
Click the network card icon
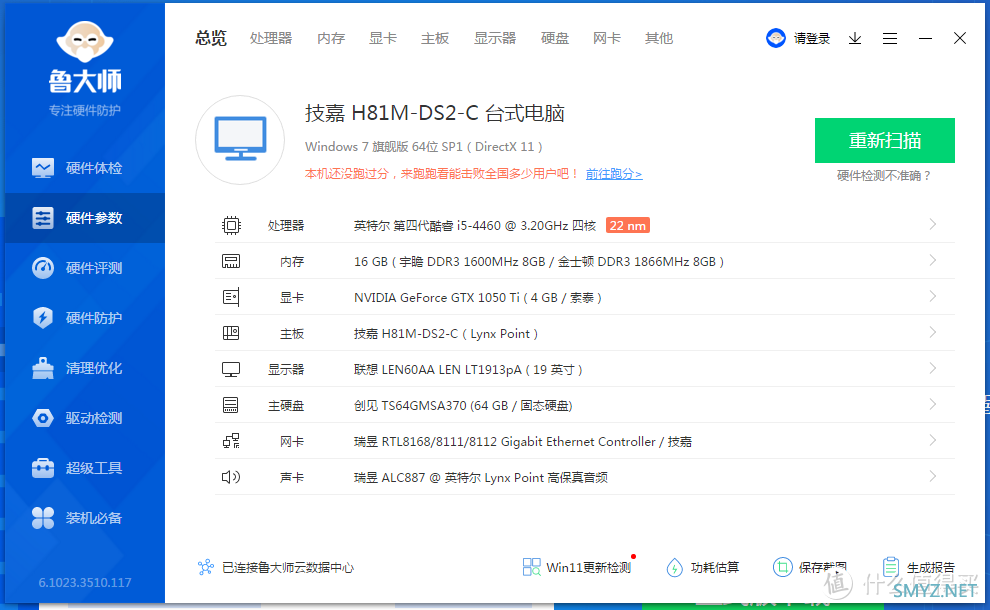231,441
